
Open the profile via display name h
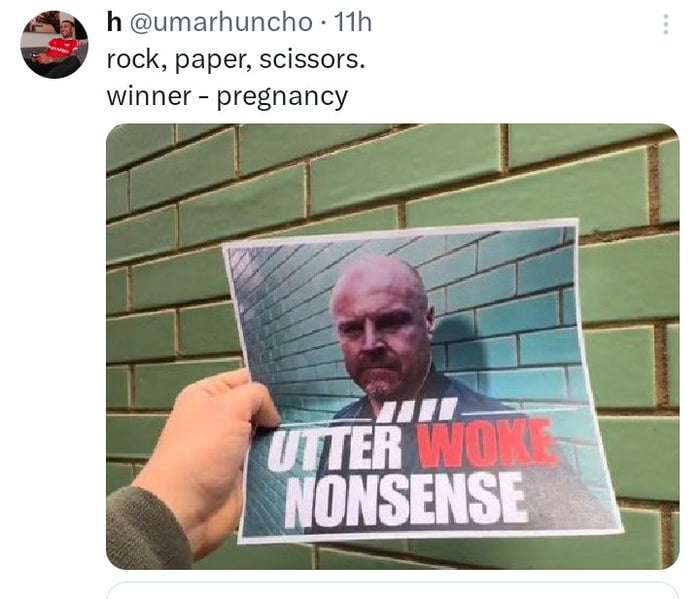pyautogui.click(x=114, y=22)
